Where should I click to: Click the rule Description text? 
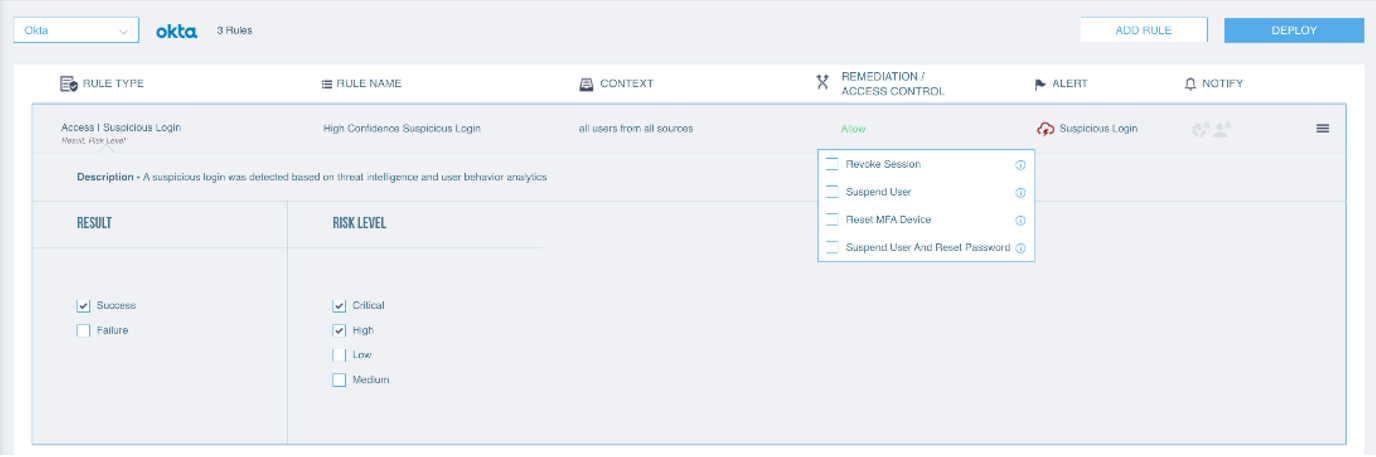coord(312,178)
